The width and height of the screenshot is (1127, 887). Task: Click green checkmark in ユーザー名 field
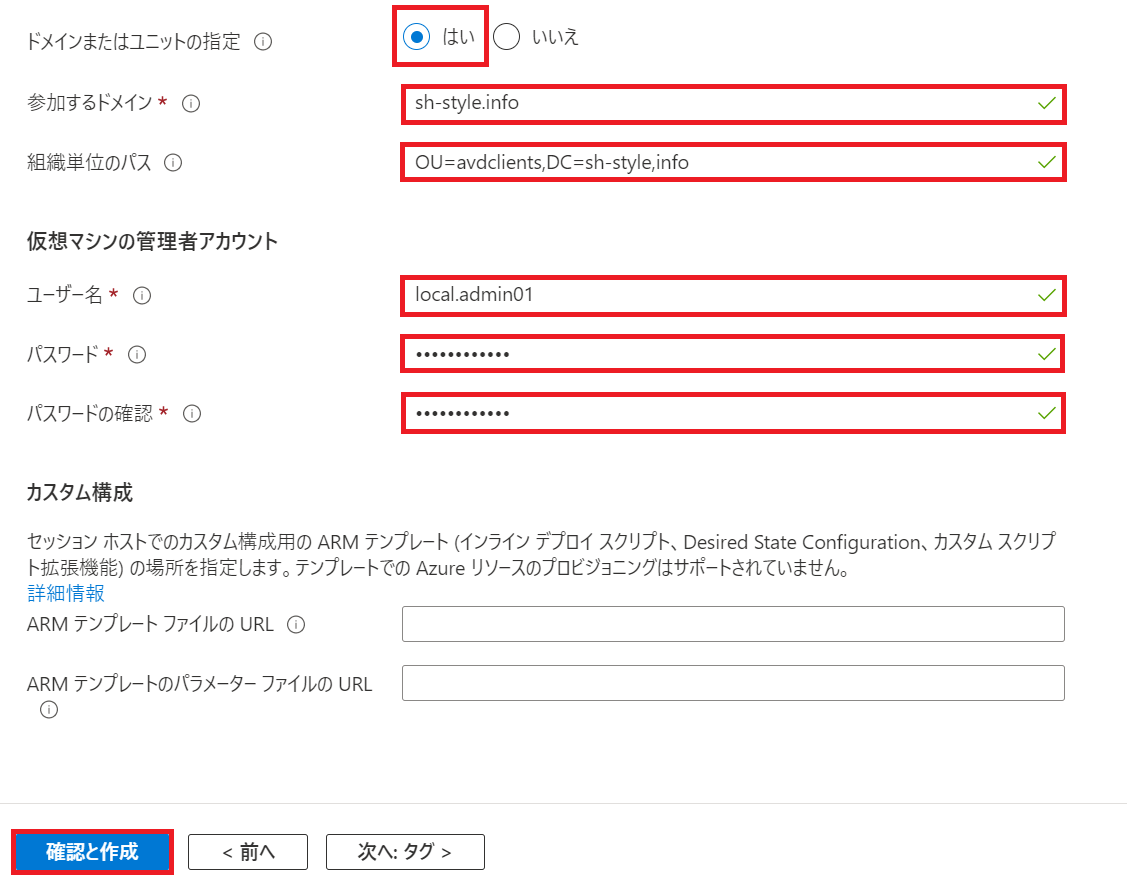tap(1047, 295)
